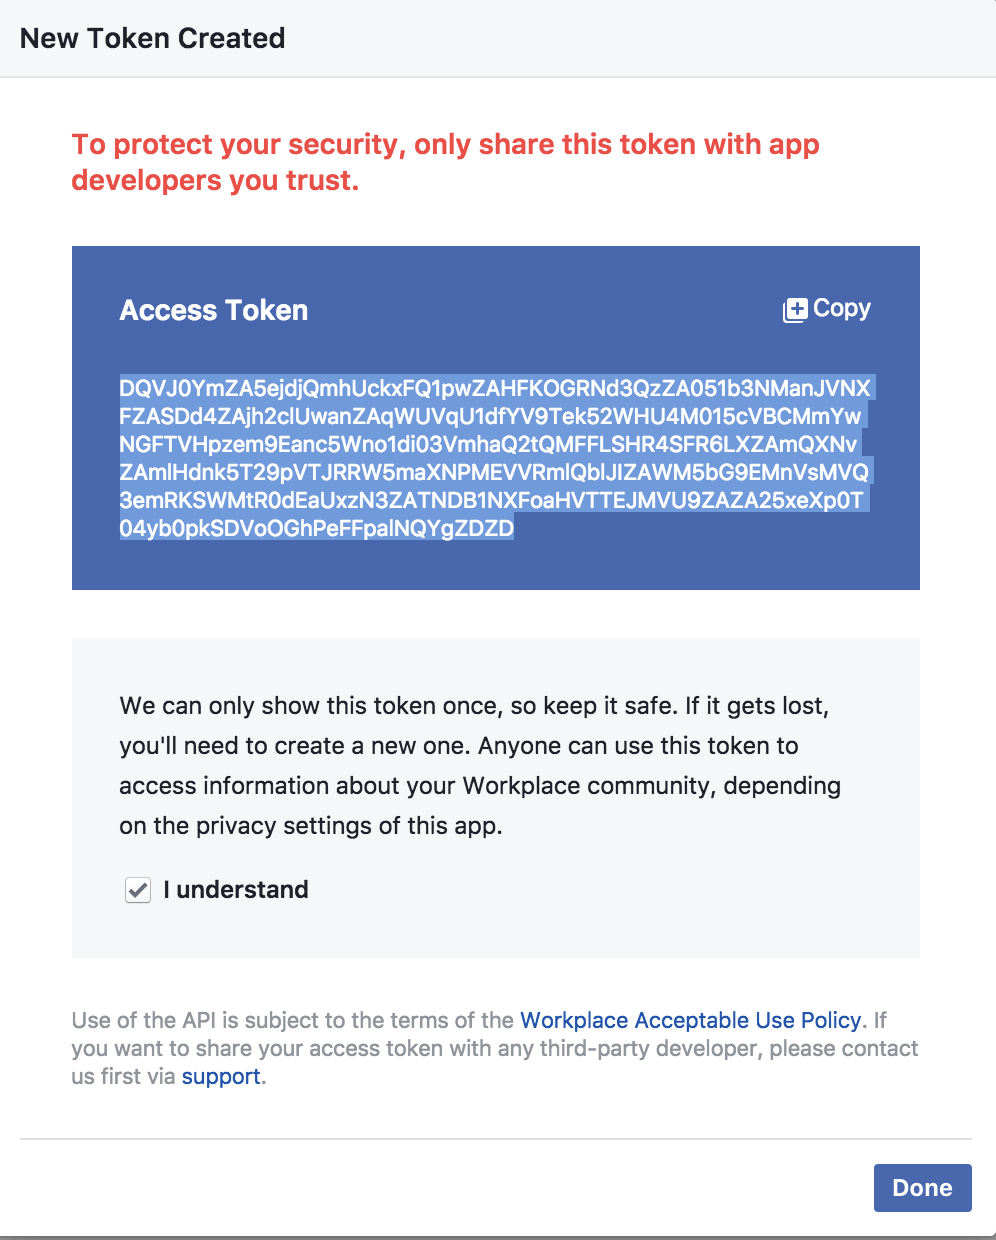Click the I understand label text

click(x=236, y=889)
